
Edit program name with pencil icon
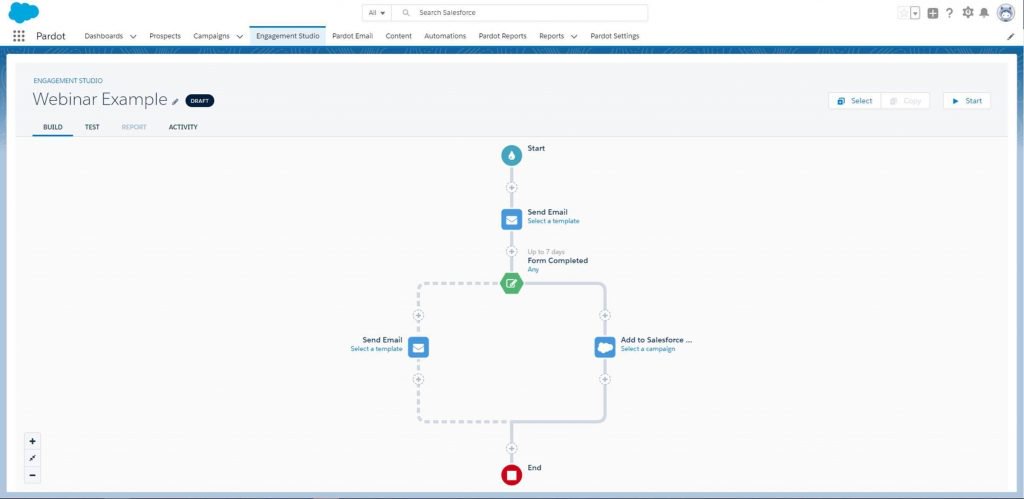click(x=175, y=102)
